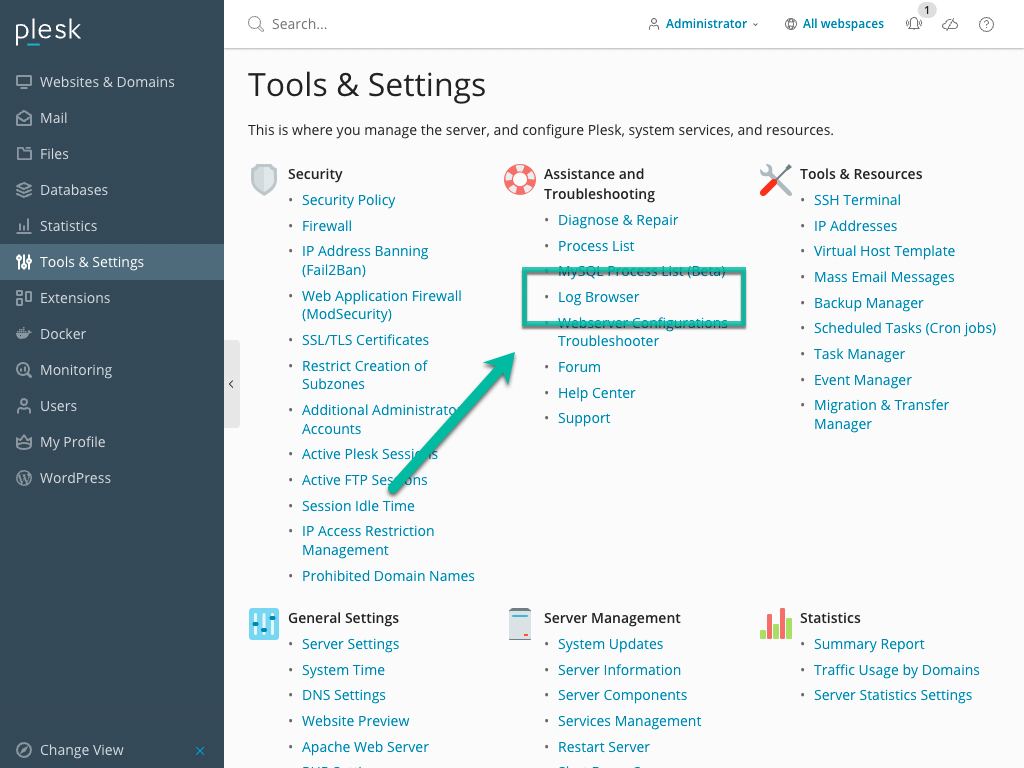The height and width of the screenshot is (768, 1024).
Task: Open the Firewall link
Action: [327, 226]
